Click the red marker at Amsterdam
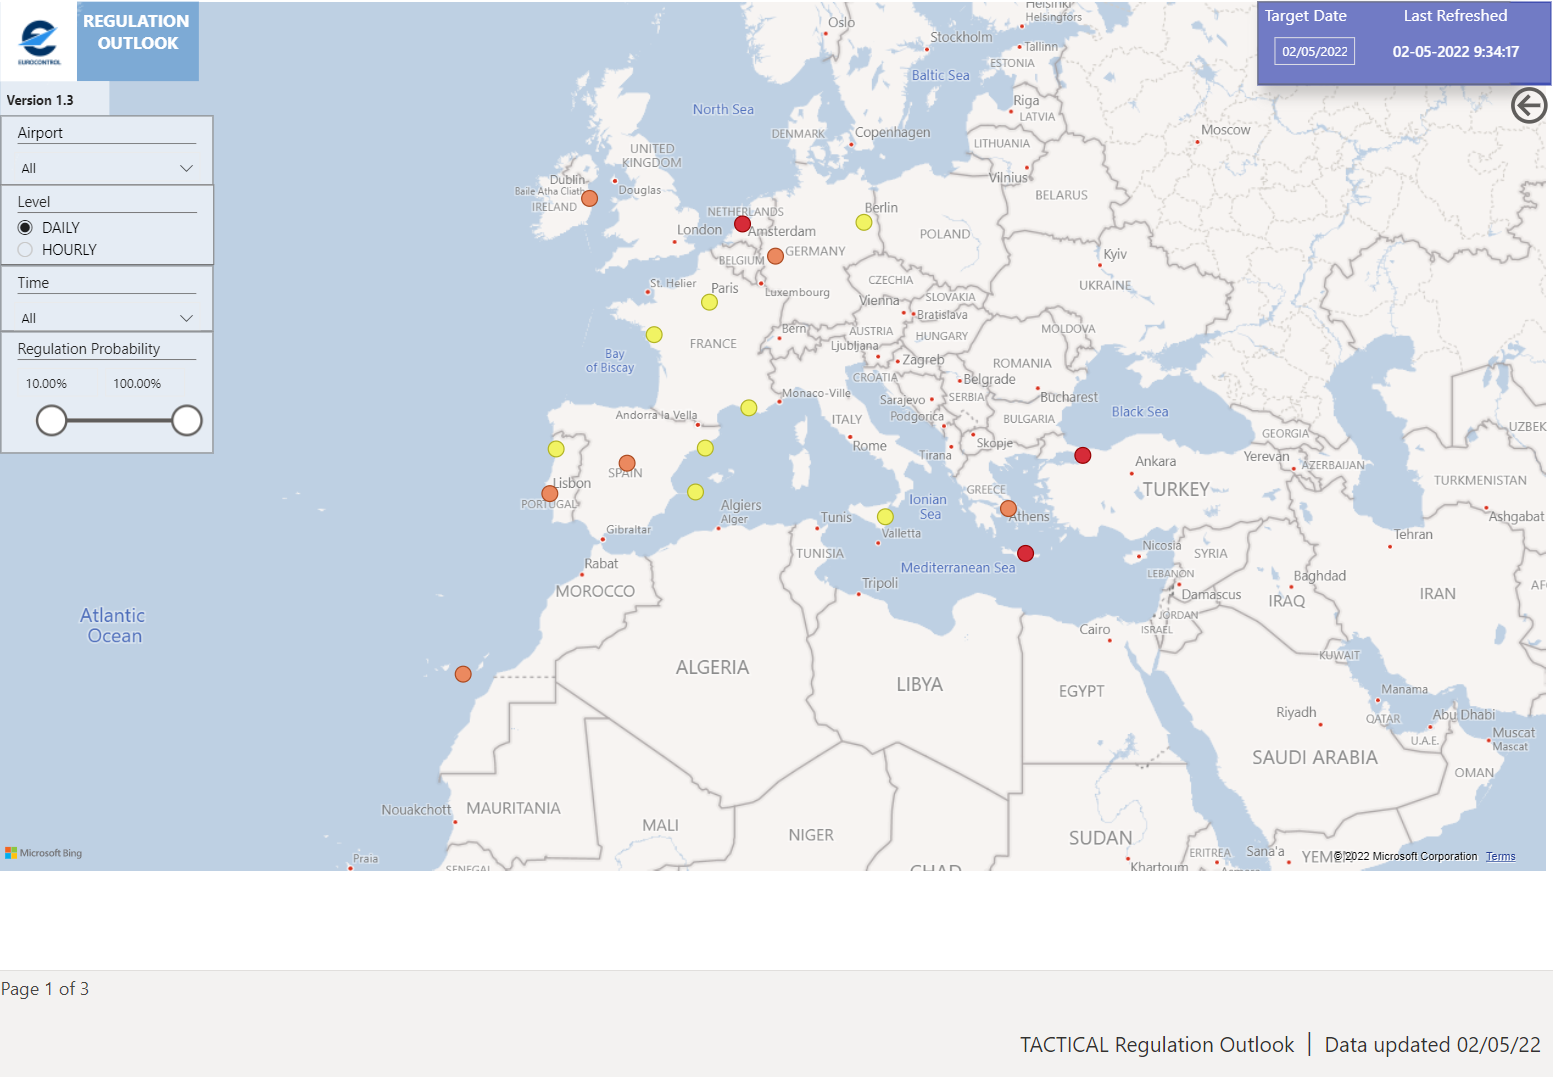The image size is (1553, 1077). (742, 224)
